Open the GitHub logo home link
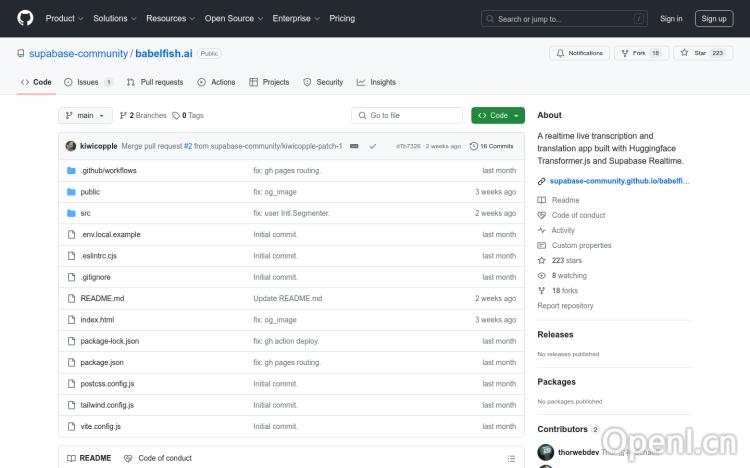The width and height of the screenshot is (750, 468). click(x=25, y=18)
